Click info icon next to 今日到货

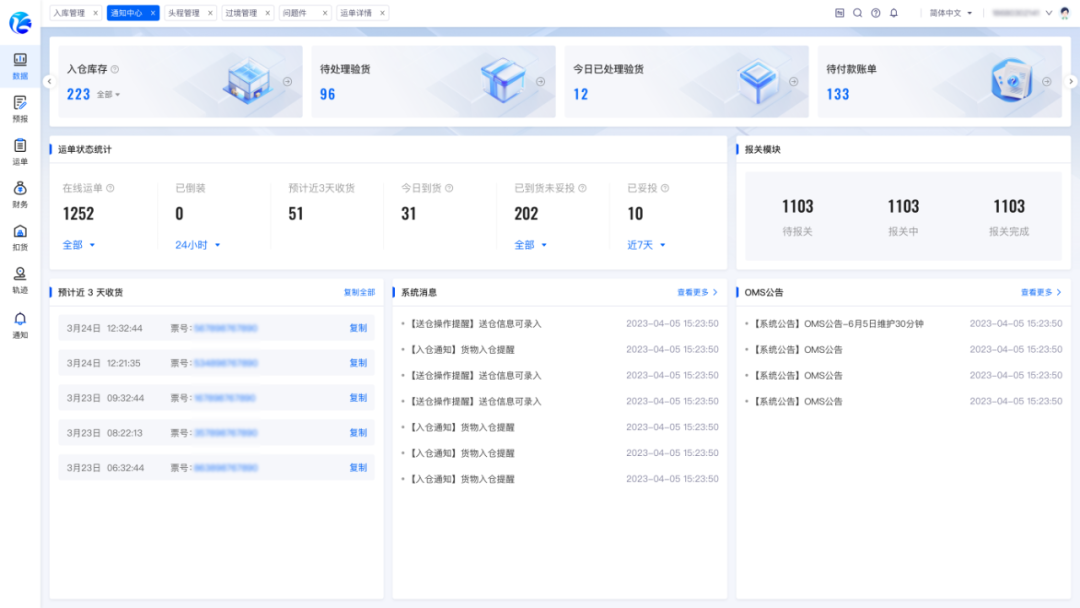[449, 188]
